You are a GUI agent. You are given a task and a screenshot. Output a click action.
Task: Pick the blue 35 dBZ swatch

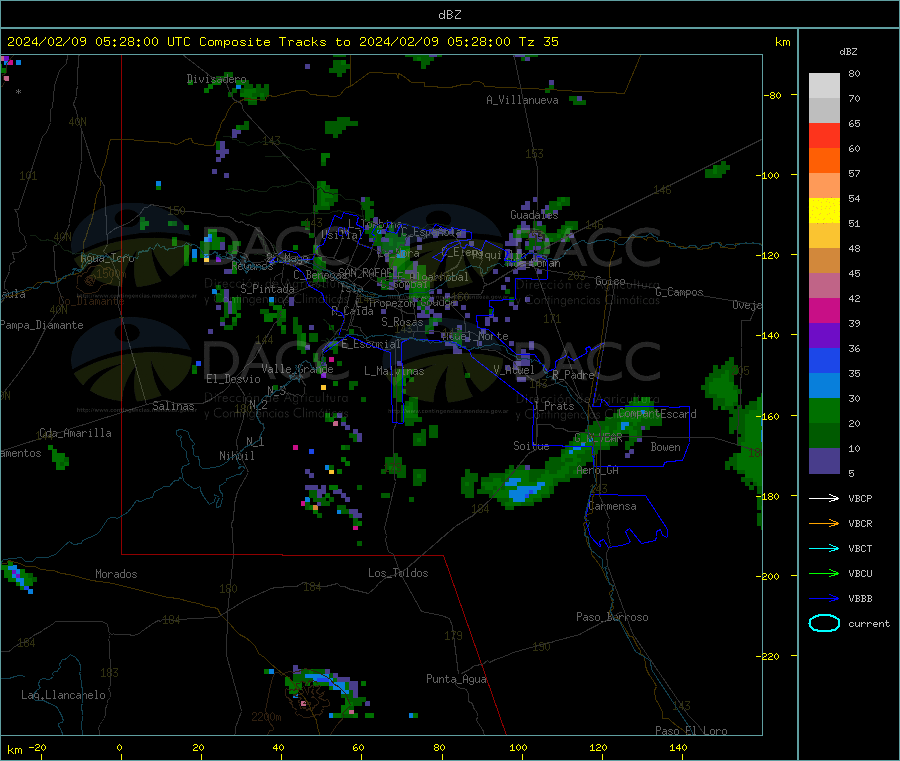pyautogui.click(x=824, y=360)
